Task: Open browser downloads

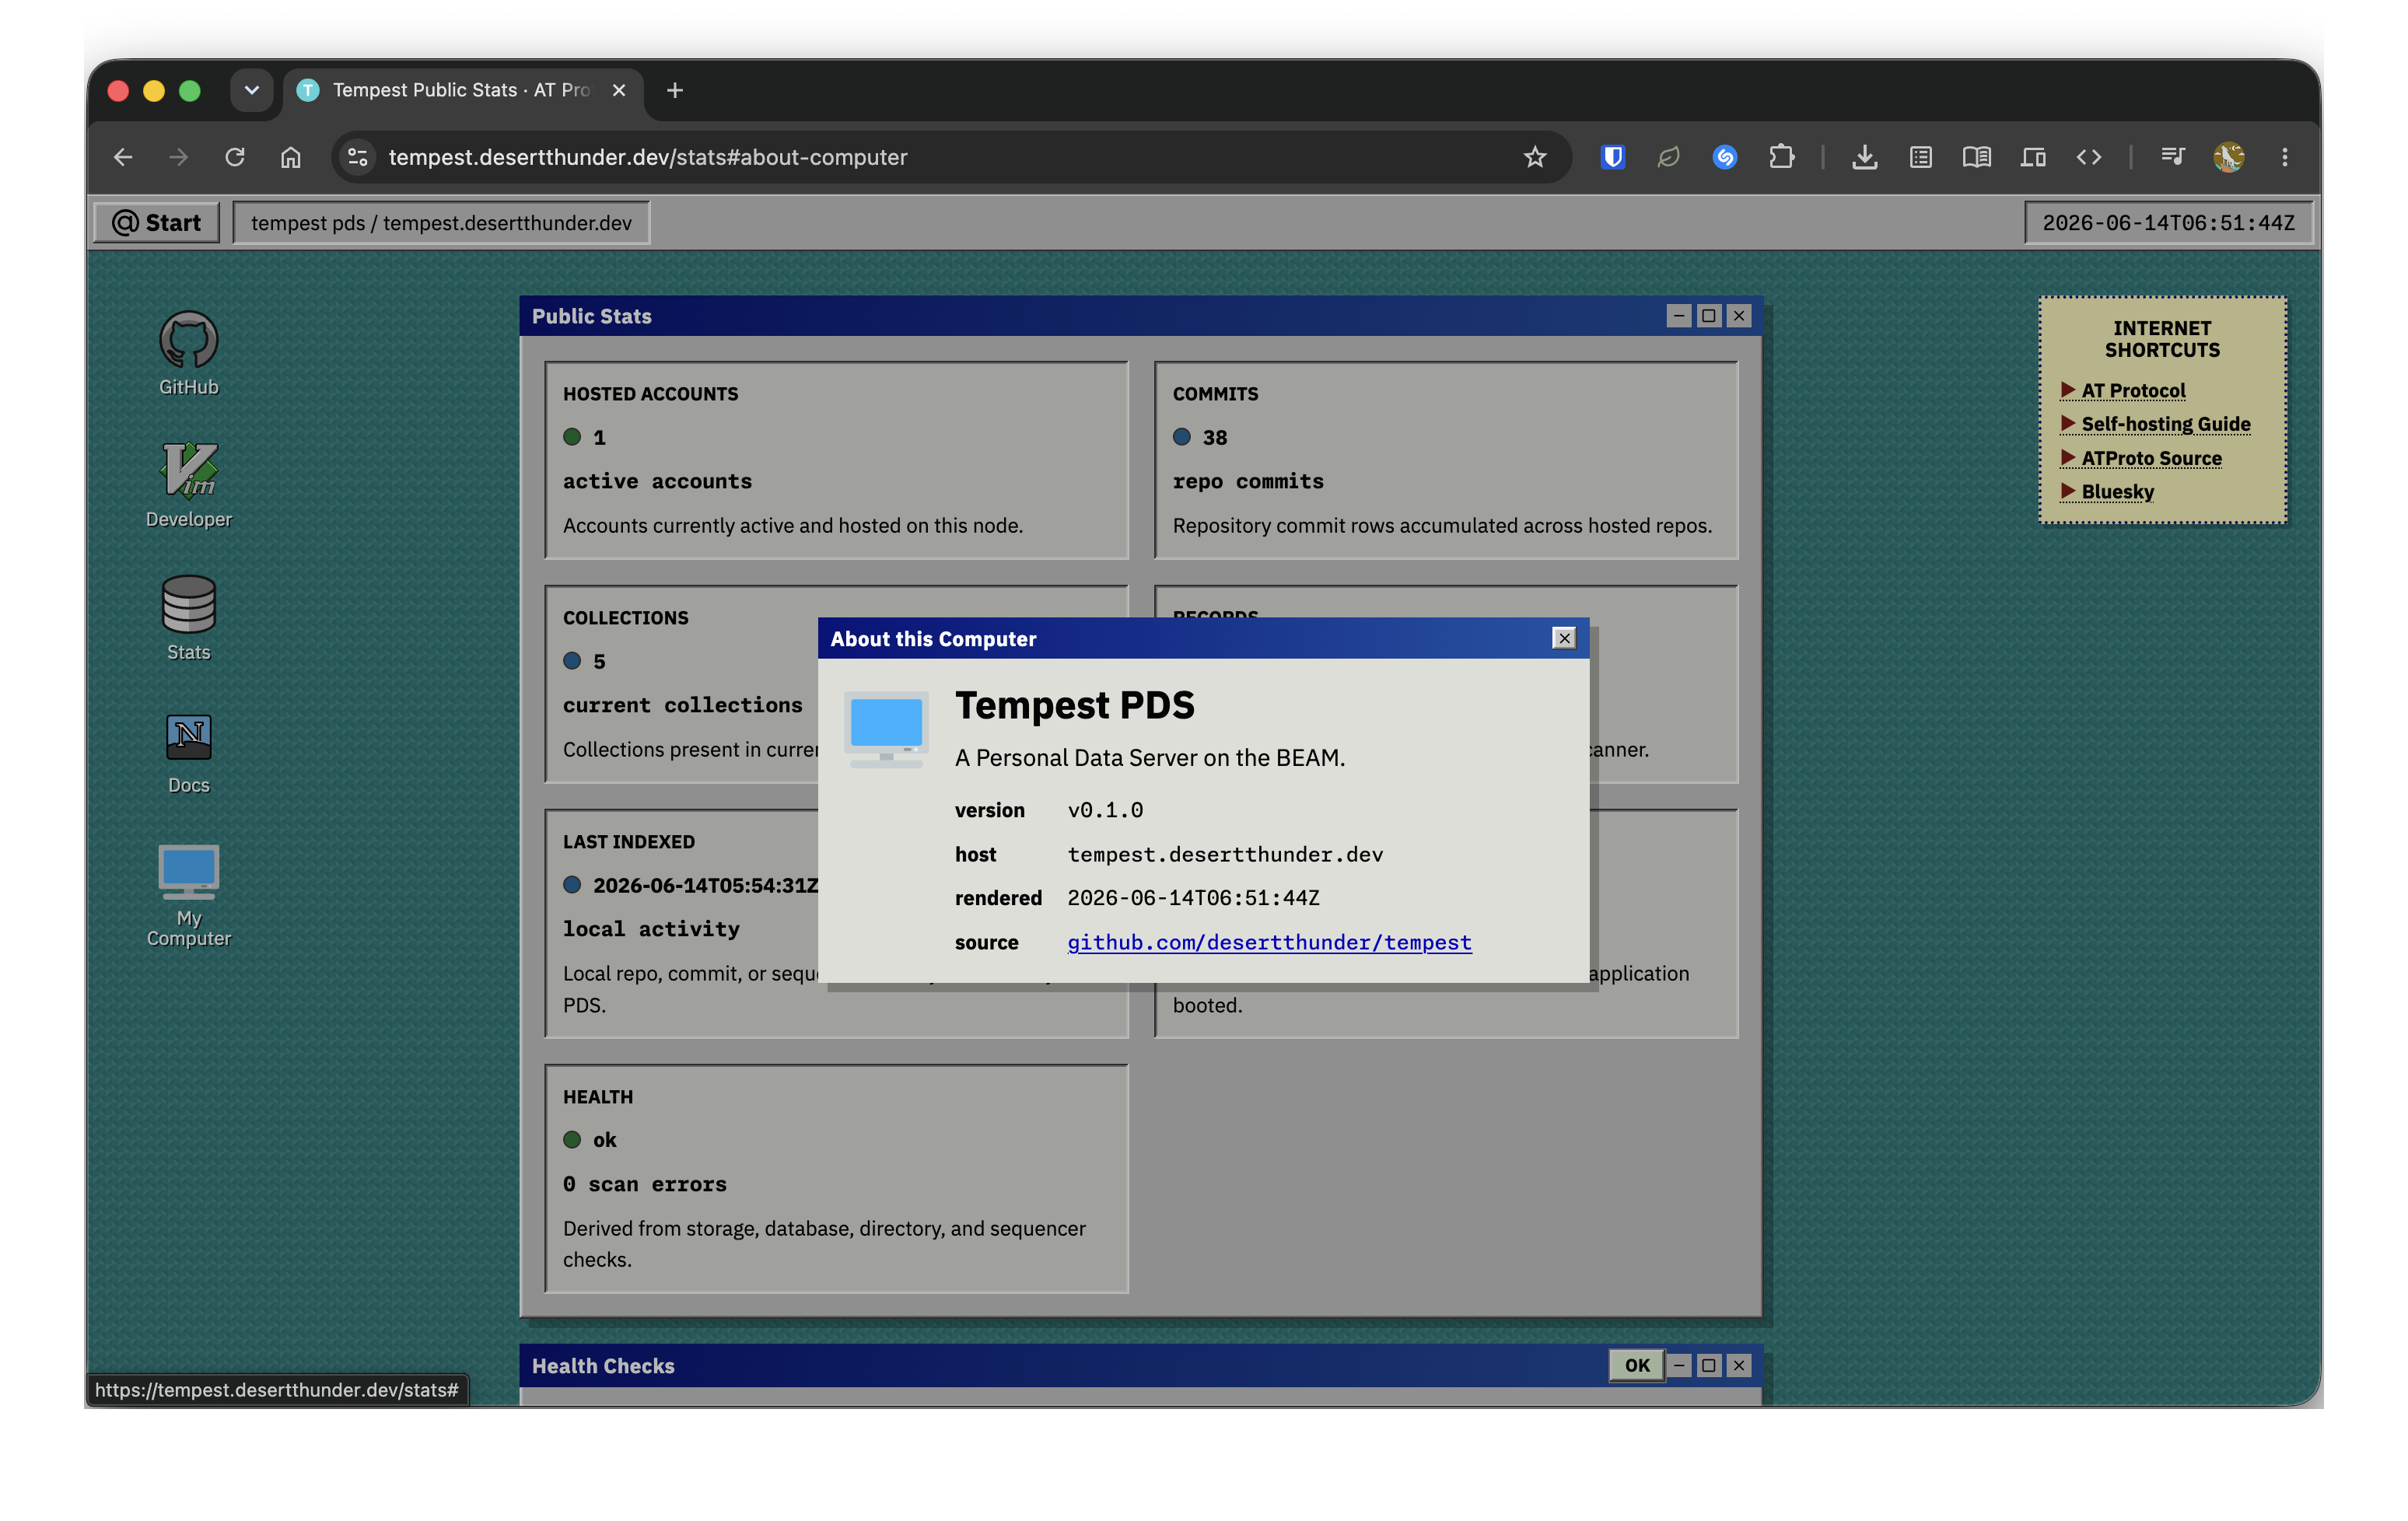Action: [1864, 157]
